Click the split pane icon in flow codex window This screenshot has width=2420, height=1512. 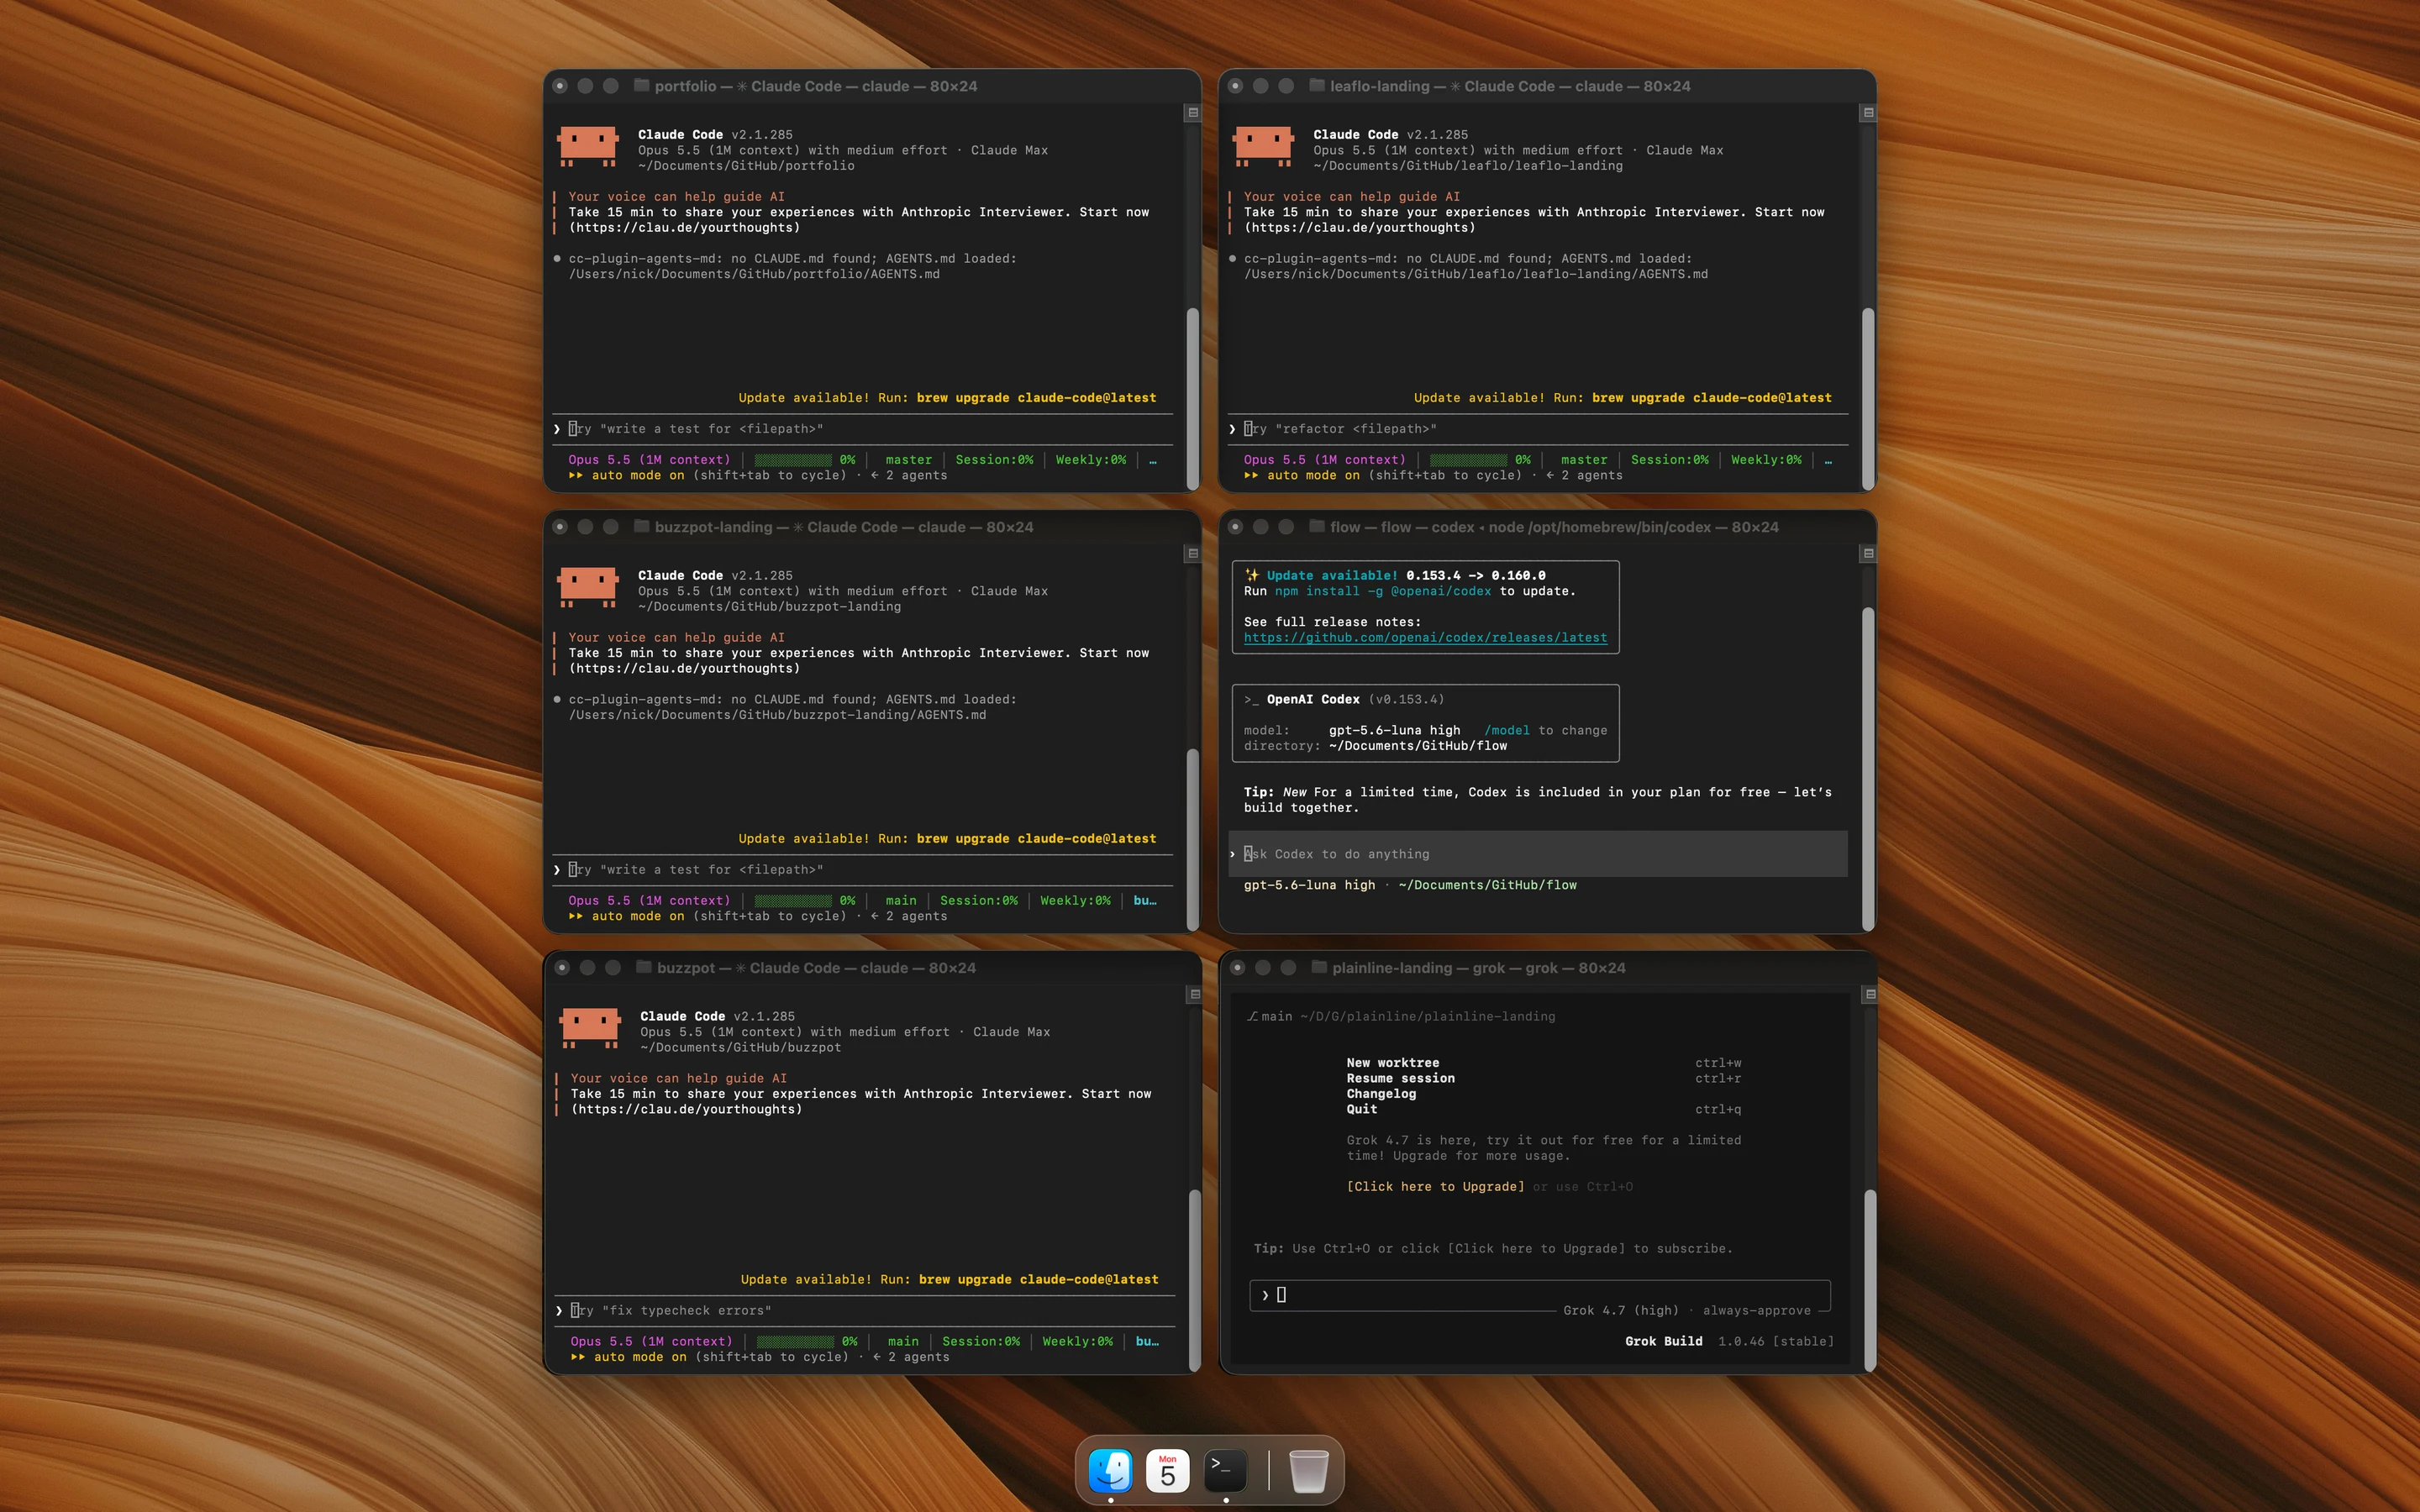coord(1867,554)
